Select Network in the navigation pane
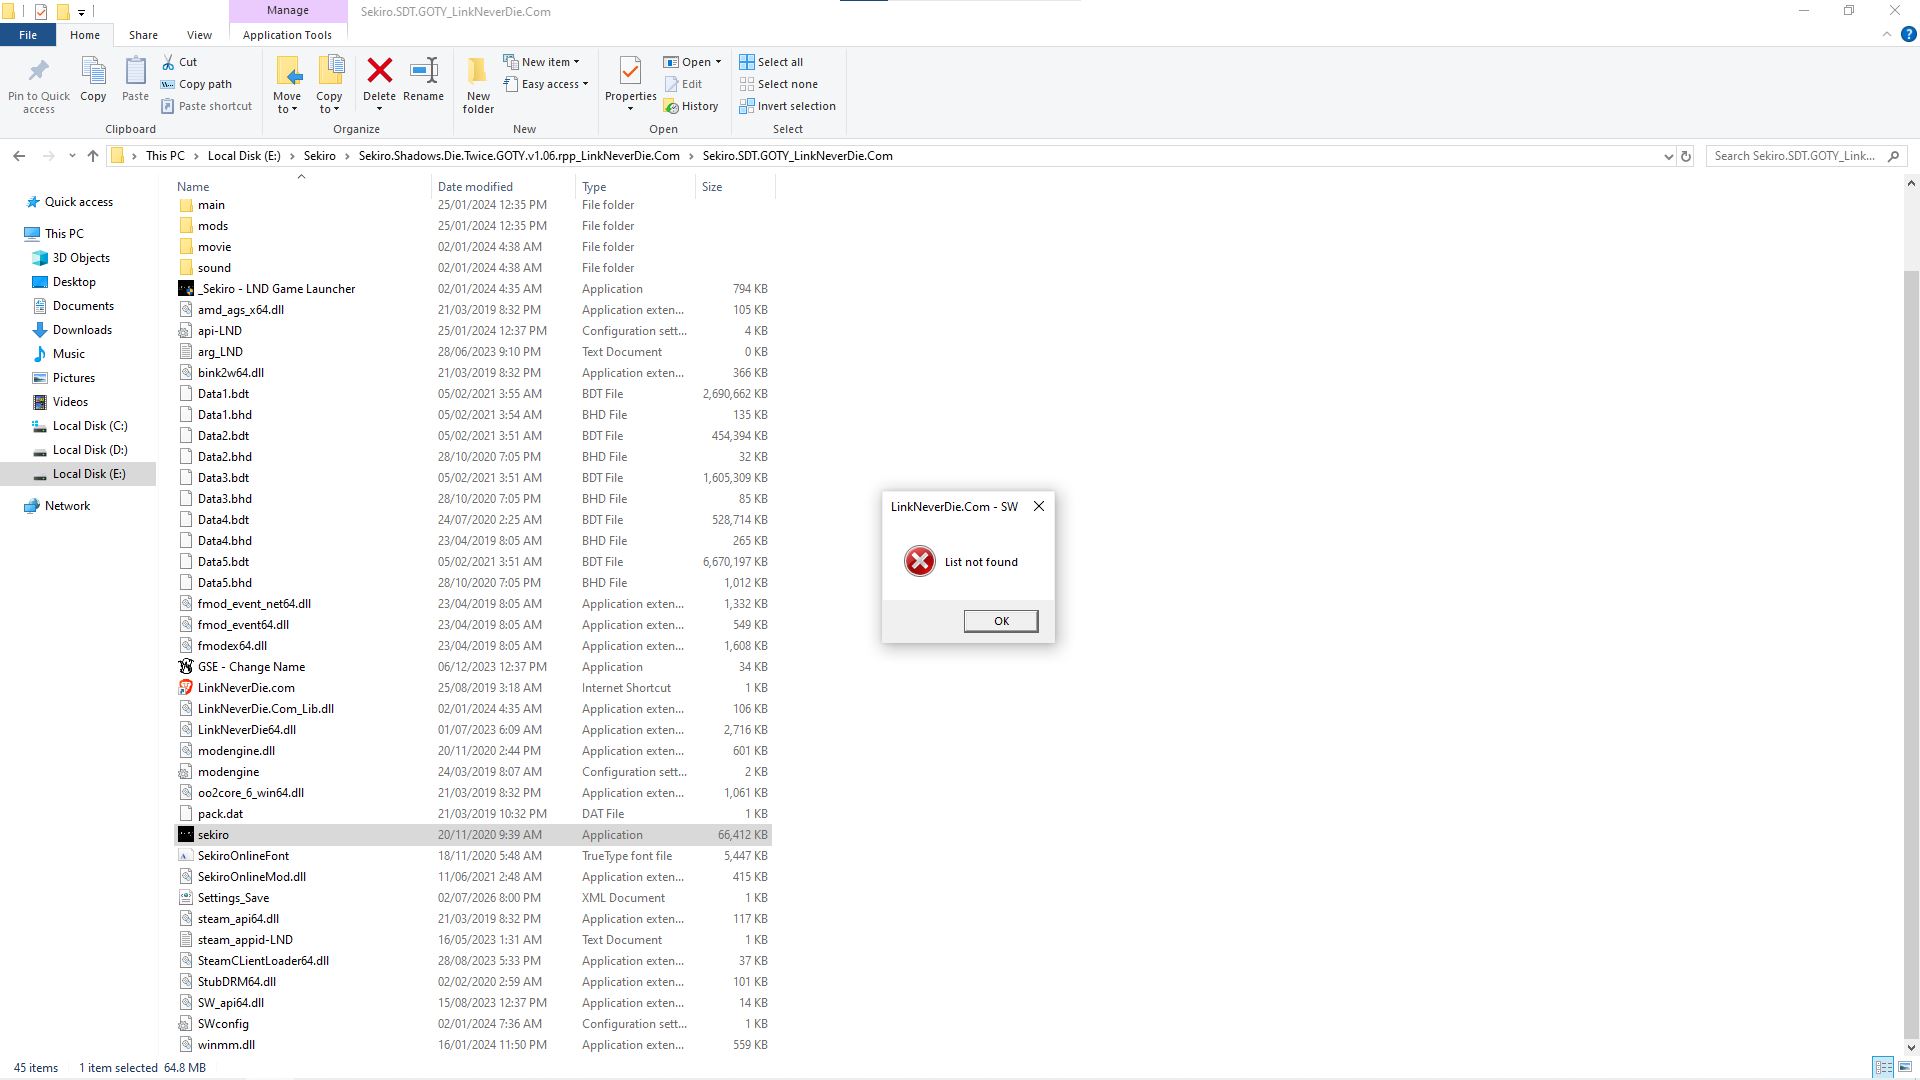Image resolution: width=1920 pixels, height=1080 pixels. click(67, 506)
